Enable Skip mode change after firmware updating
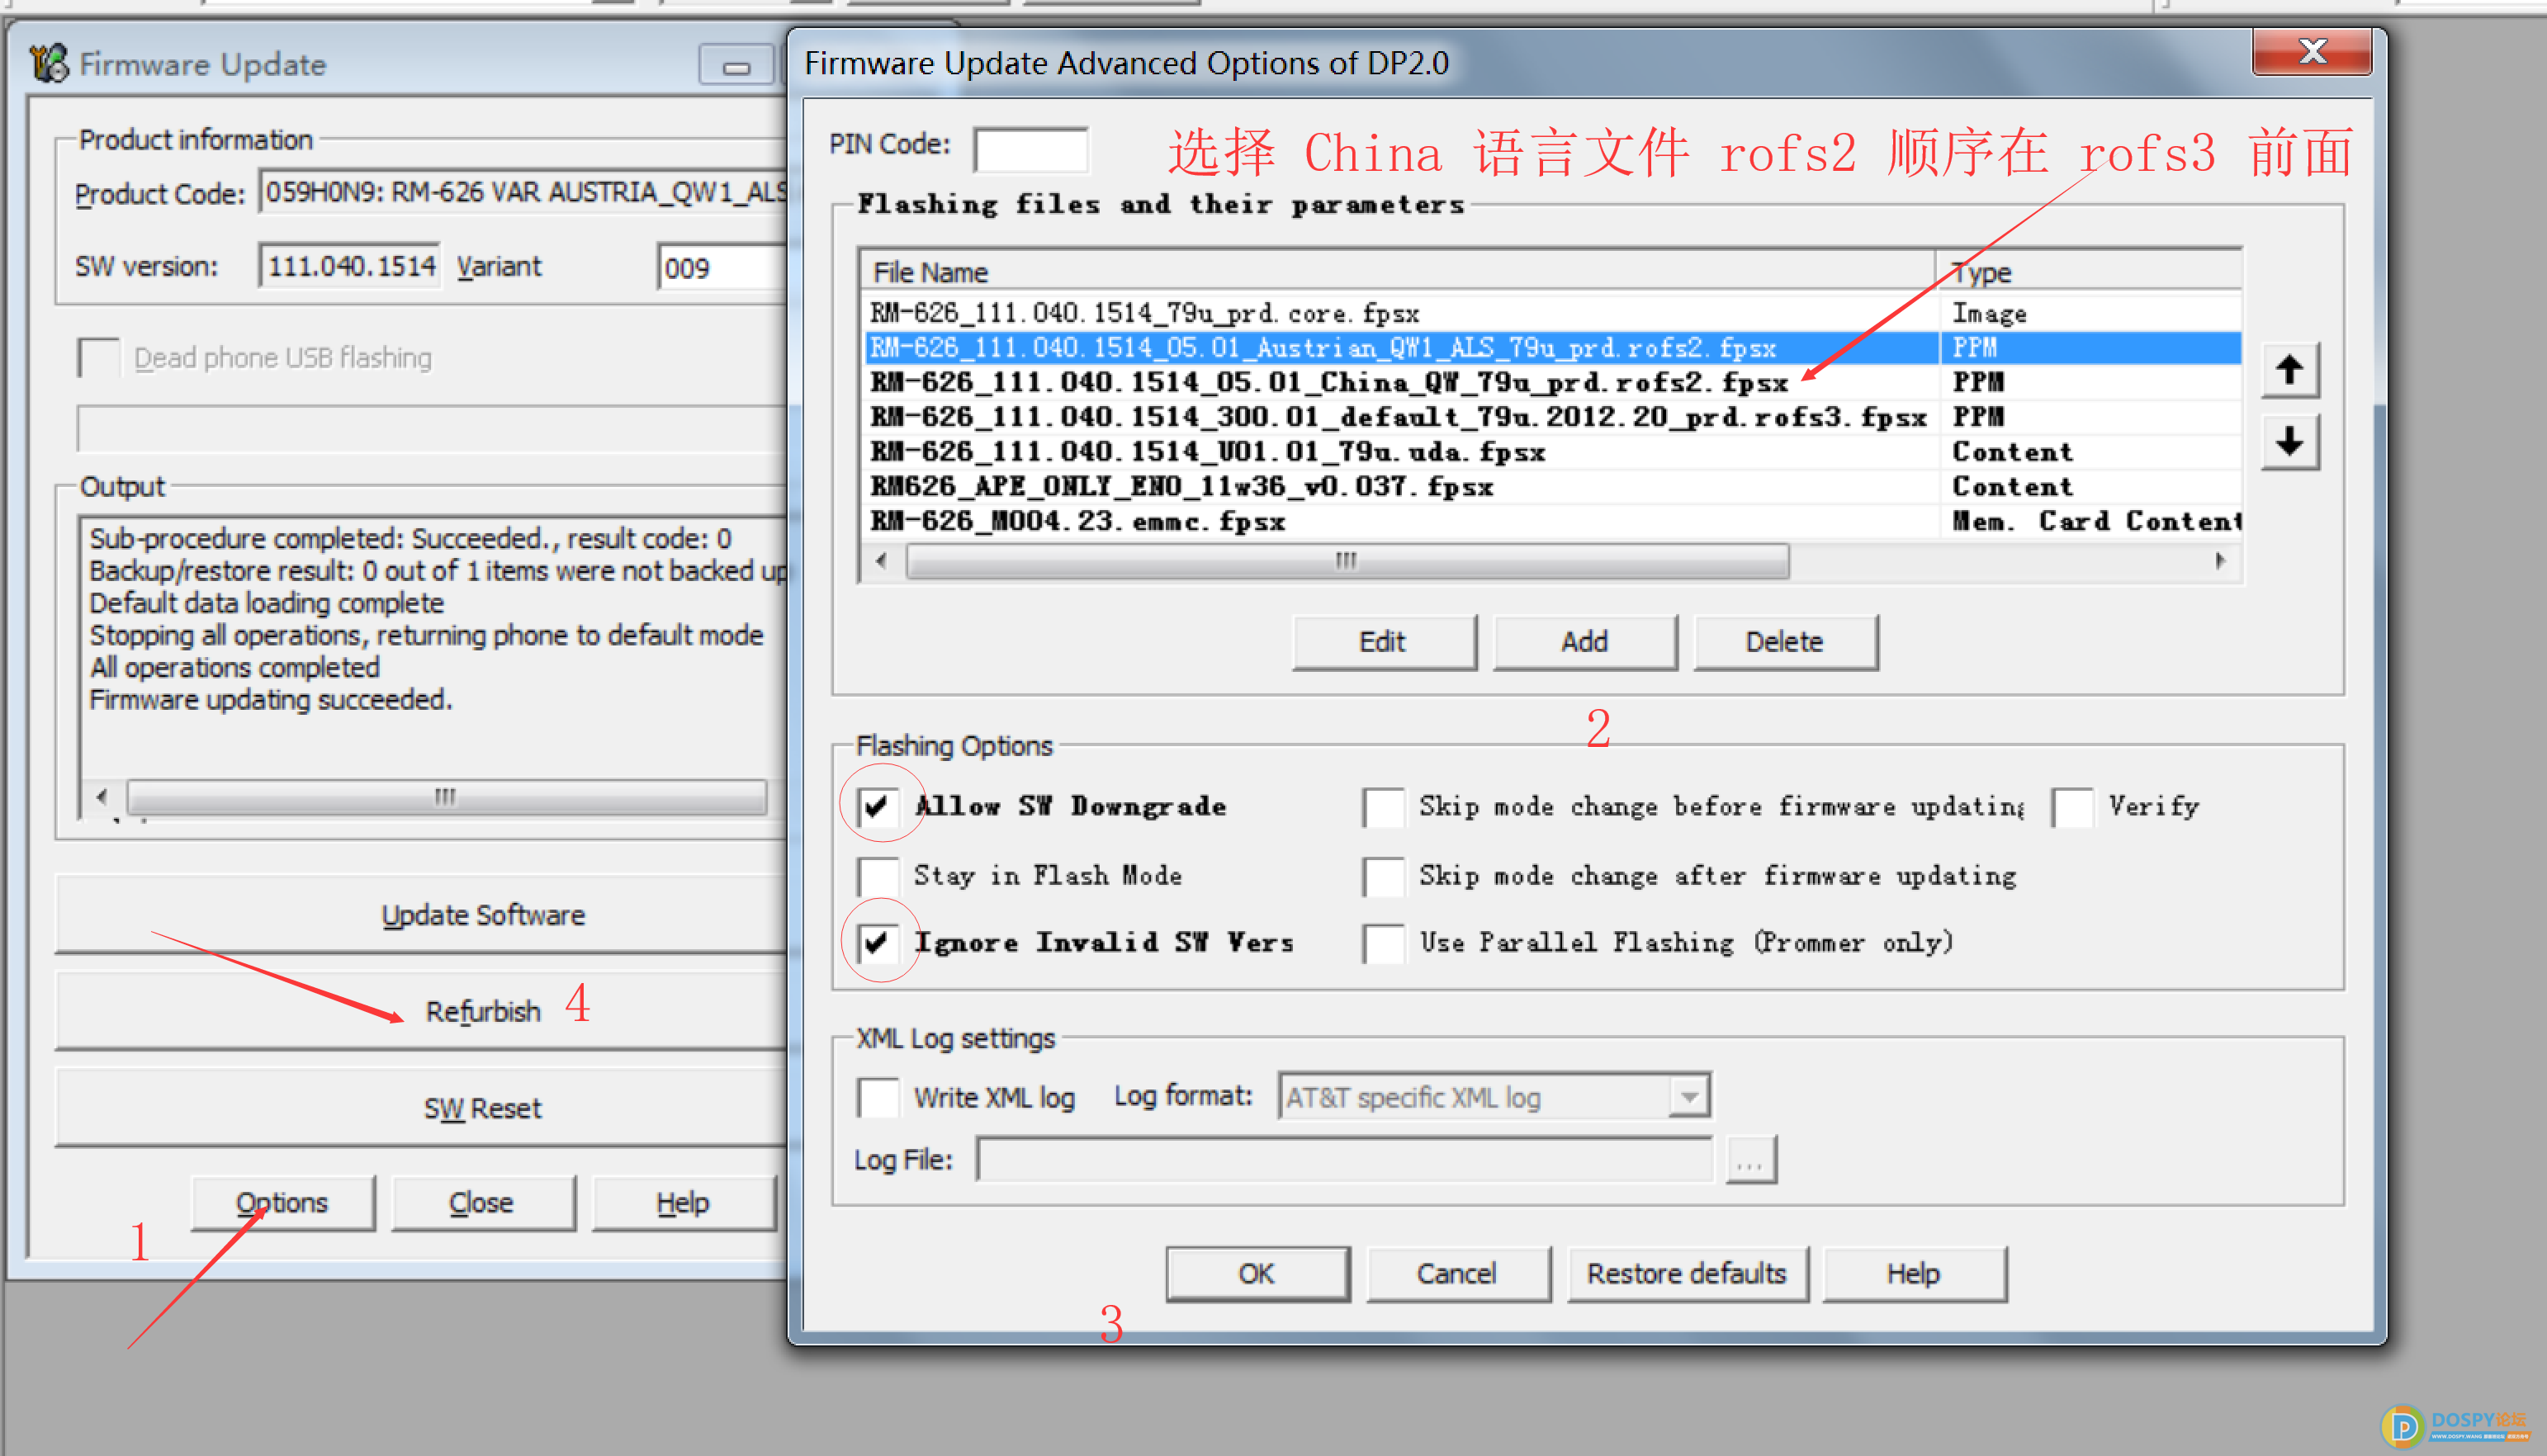The height and width of the screenshot is (1456, 2547). (x=1383, y=876)
